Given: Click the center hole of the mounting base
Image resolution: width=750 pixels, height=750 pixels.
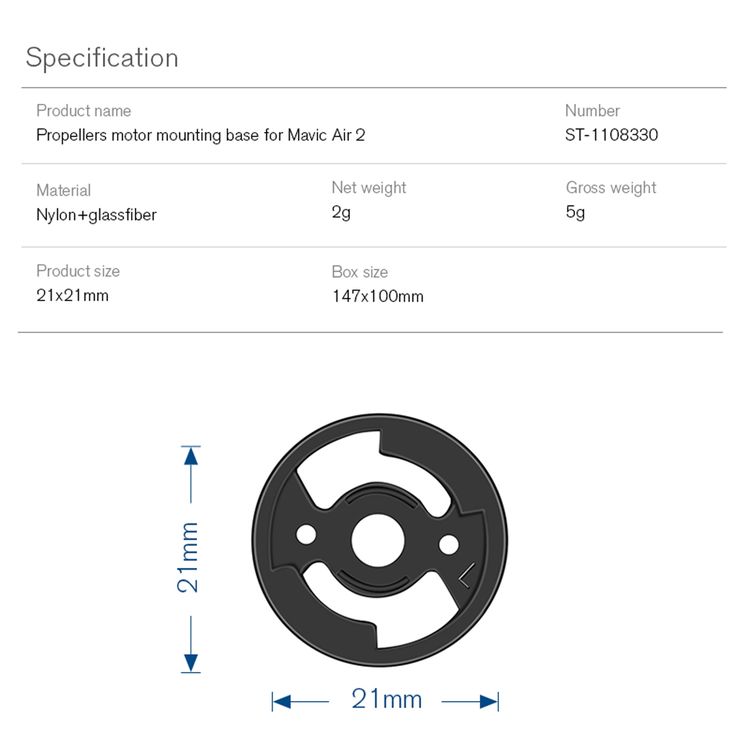Looking at the screenshot, I should point(378,540).
